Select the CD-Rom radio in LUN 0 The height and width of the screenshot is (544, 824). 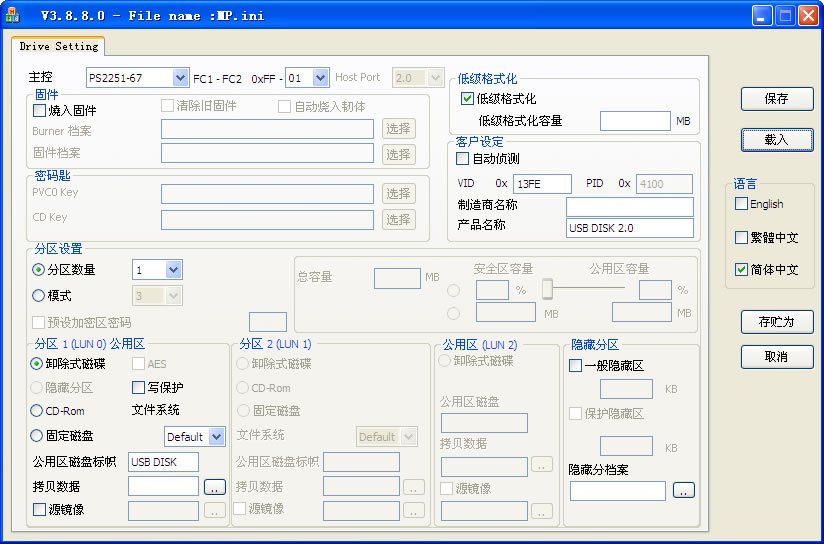[38, 411]
